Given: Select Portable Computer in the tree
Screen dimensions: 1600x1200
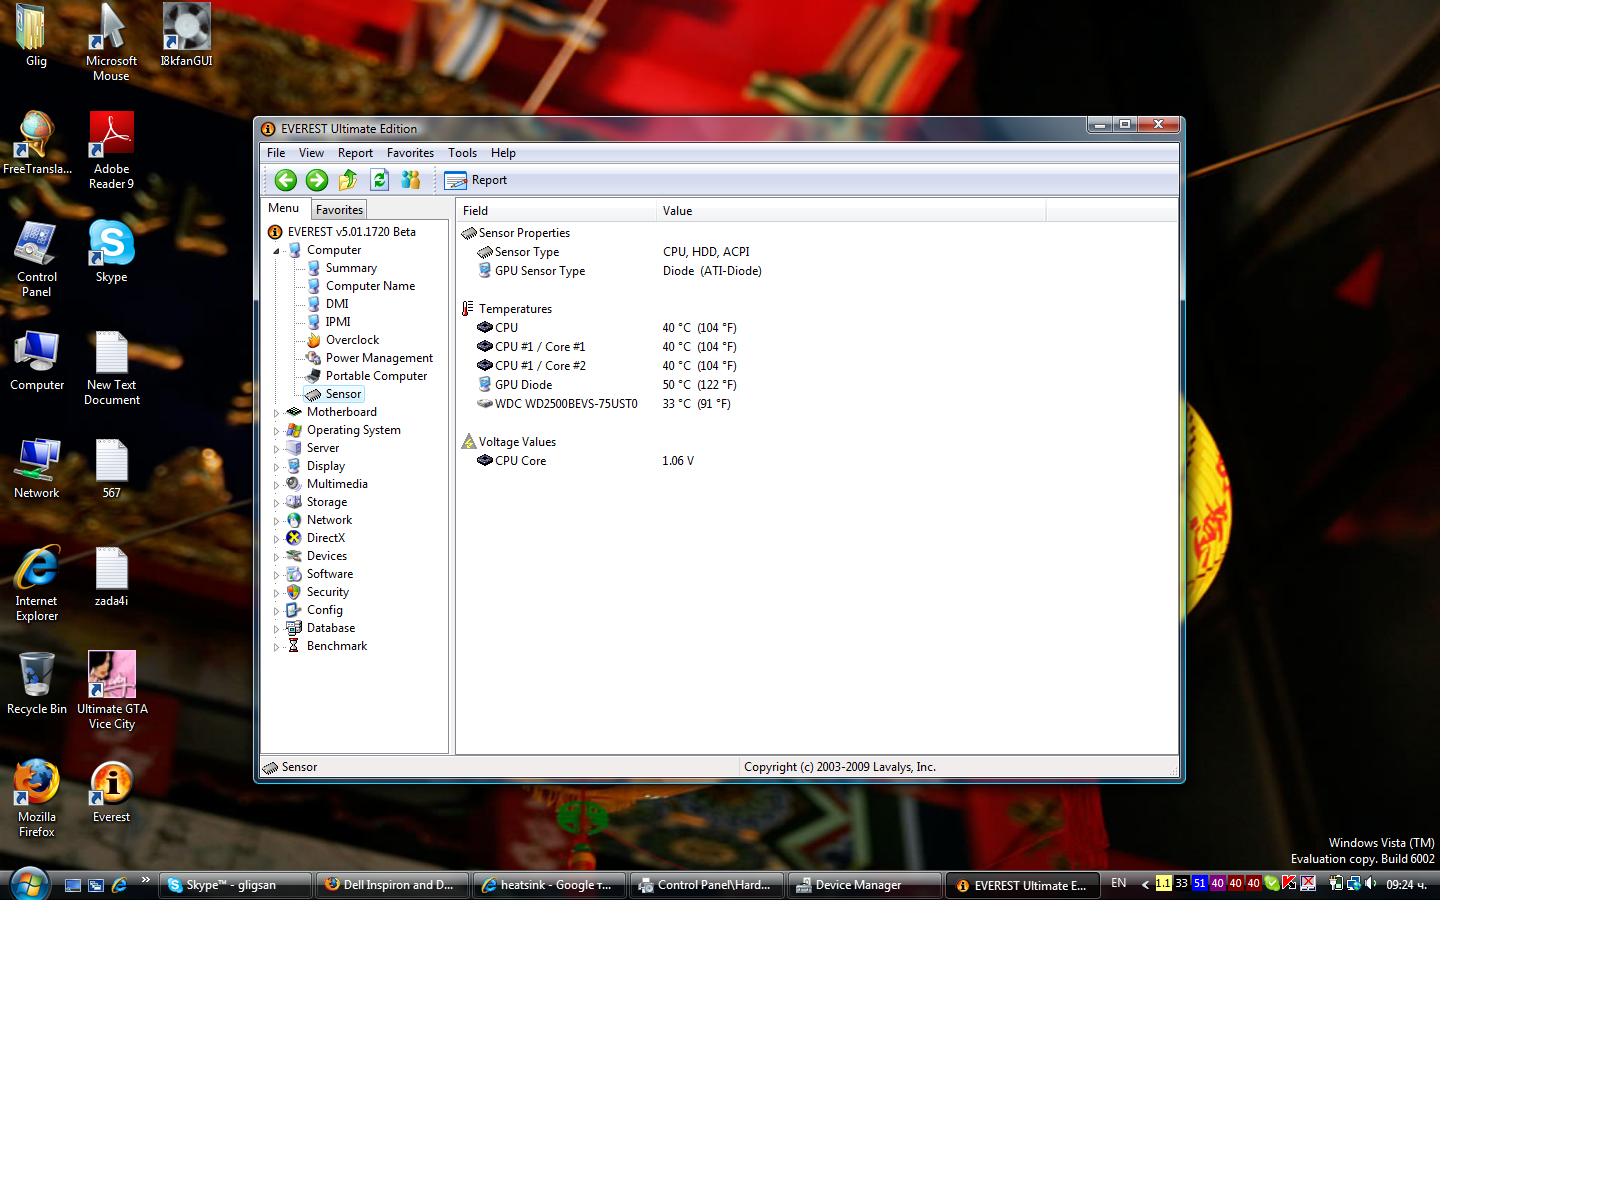Looking at the screenshot, I should (376, 376).
